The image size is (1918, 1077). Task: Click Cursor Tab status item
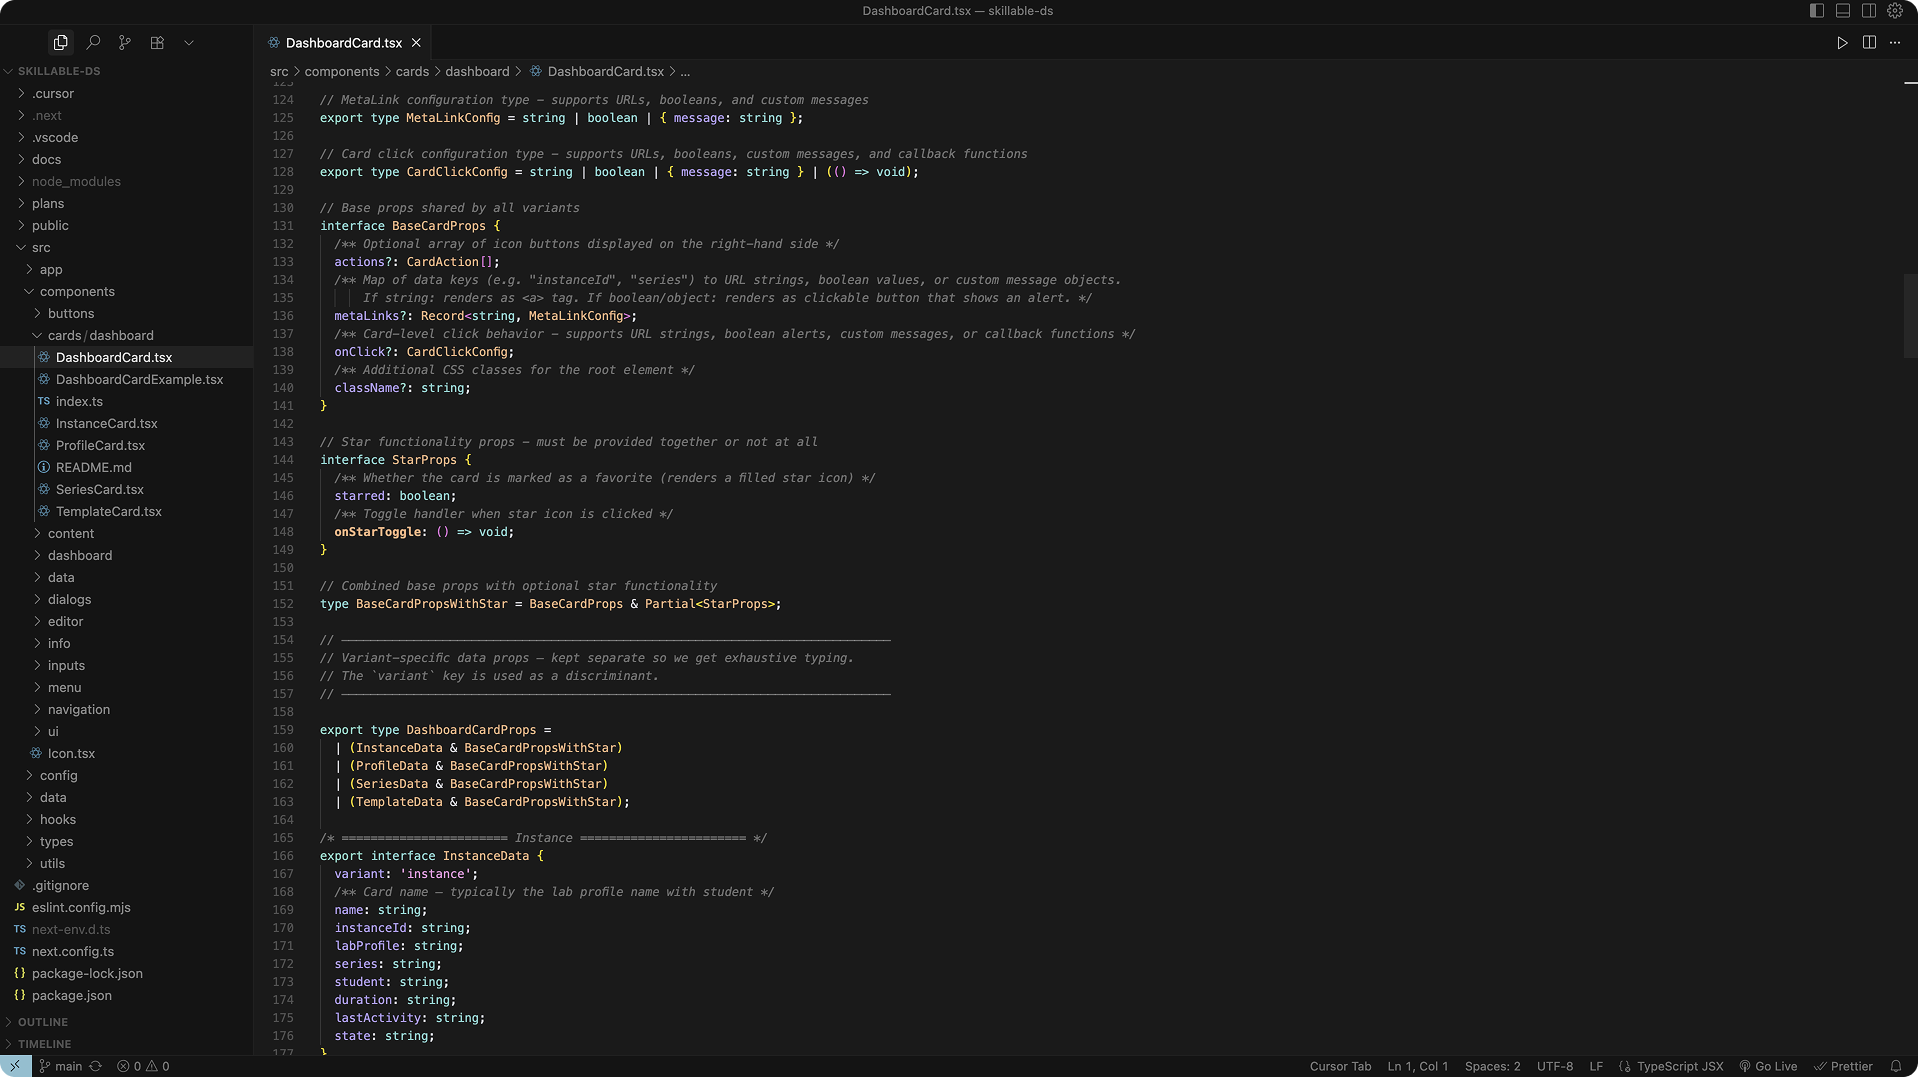click(x=1340, y=1066)
